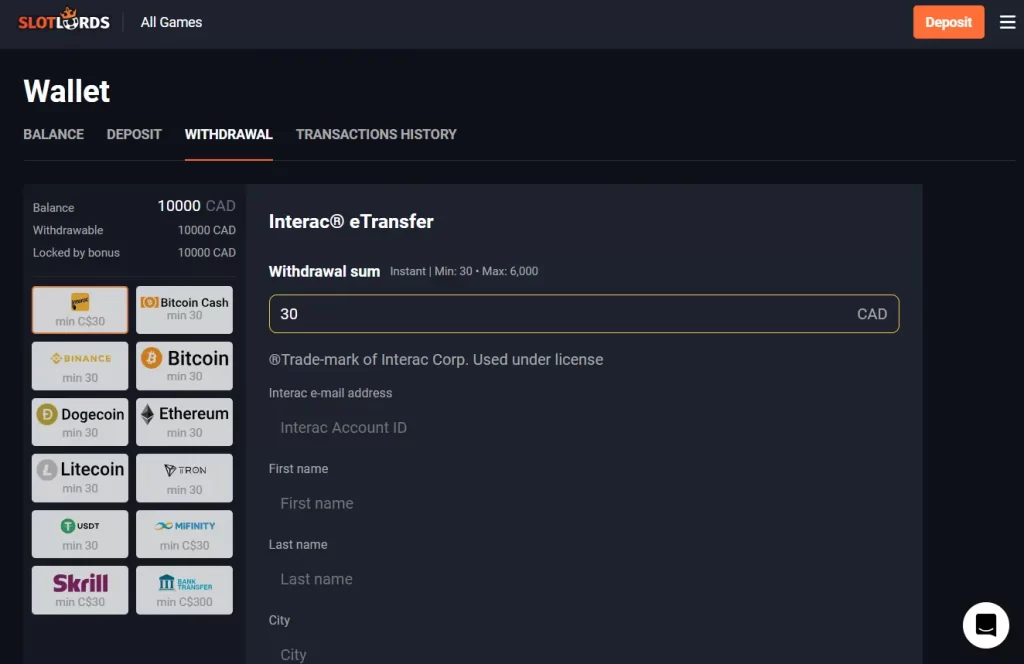Image resolution: width=1024 pixels, height=664 pixels.
Task: Select Bank Transfer withdrawal method
Action: tap(184, 590)
